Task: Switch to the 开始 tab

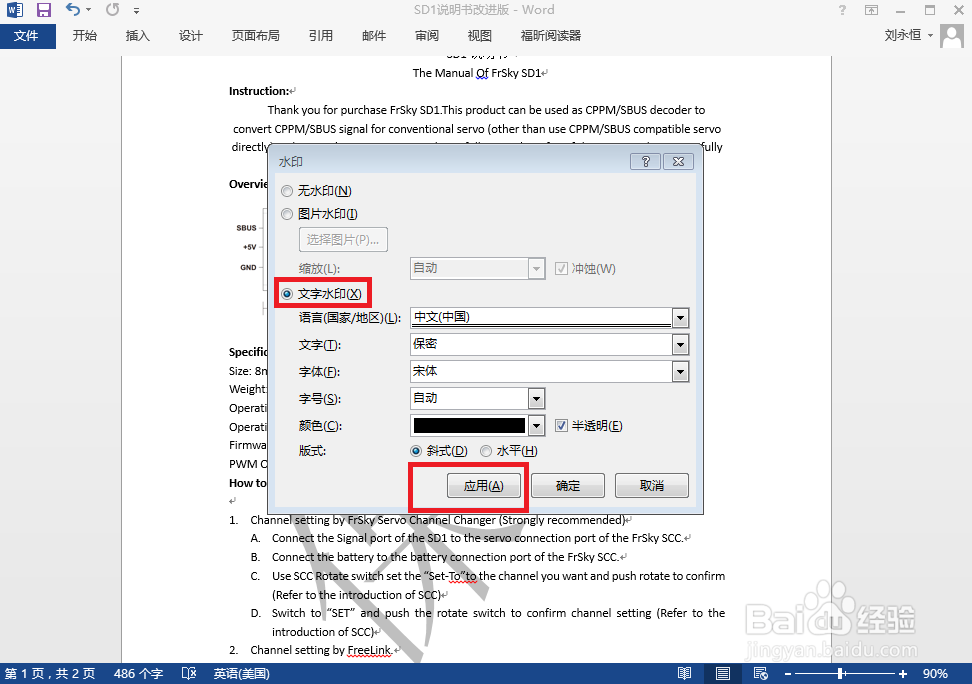Action: coord(85,36)
